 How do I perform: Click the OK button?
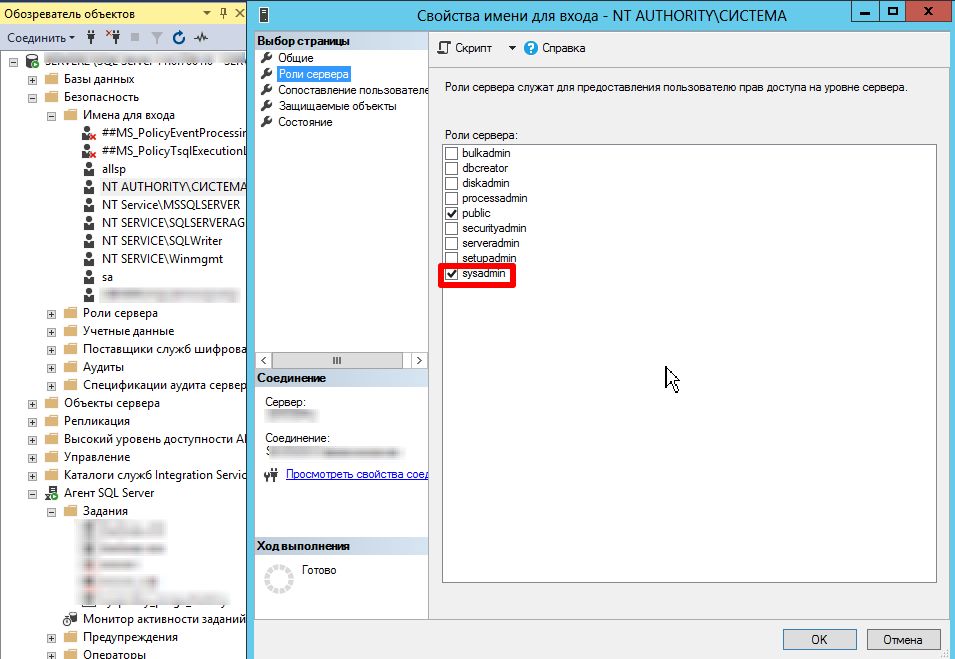coord(818,640)
